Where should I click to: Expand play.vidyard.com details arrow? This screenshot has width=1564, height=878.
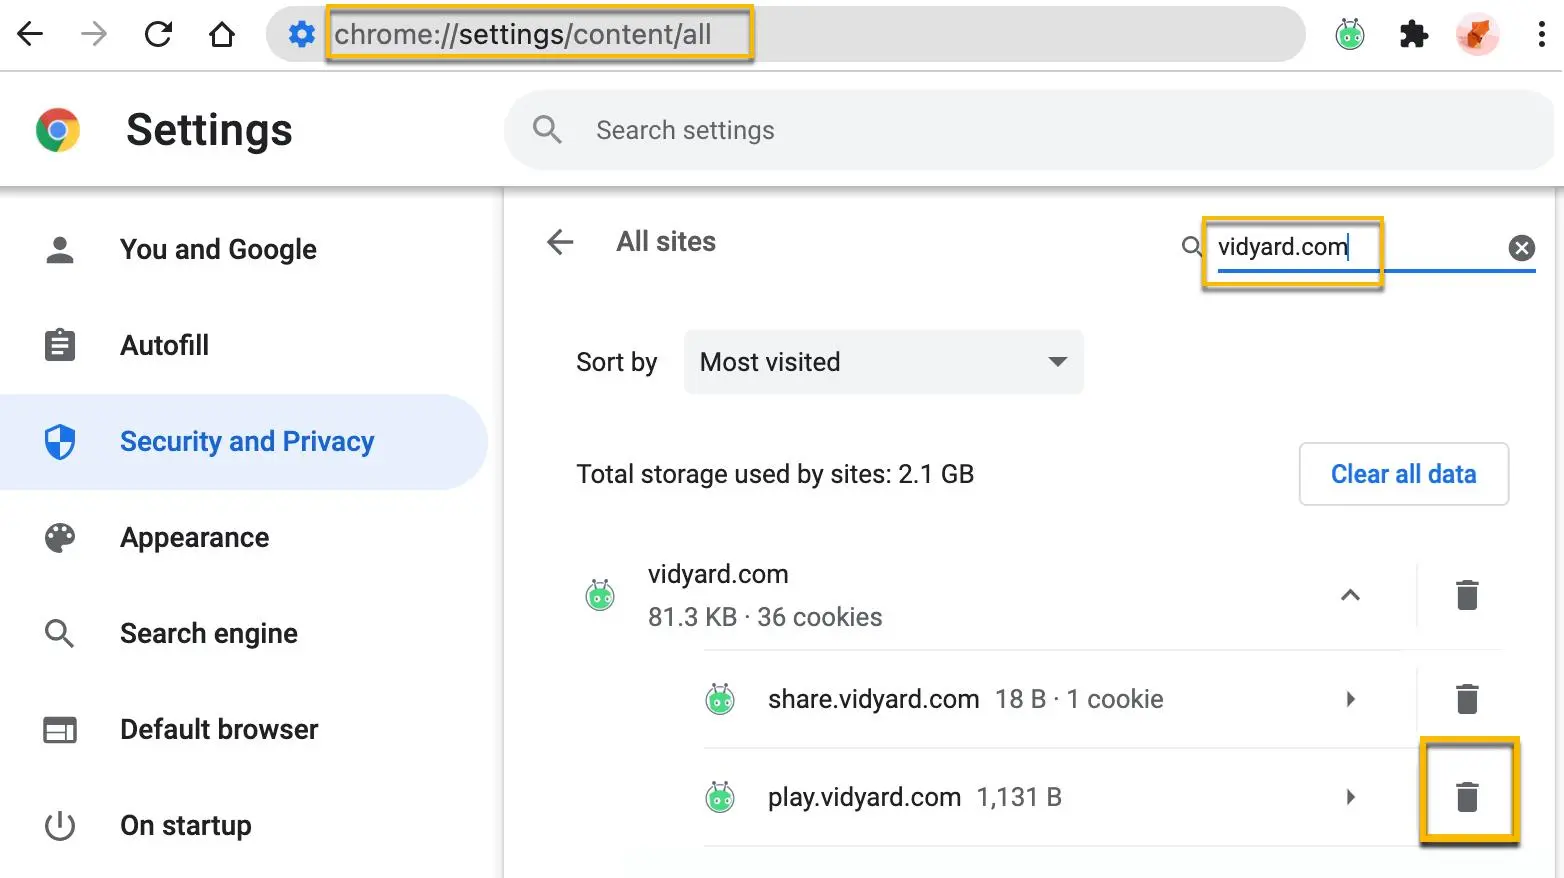(1350, 797)
